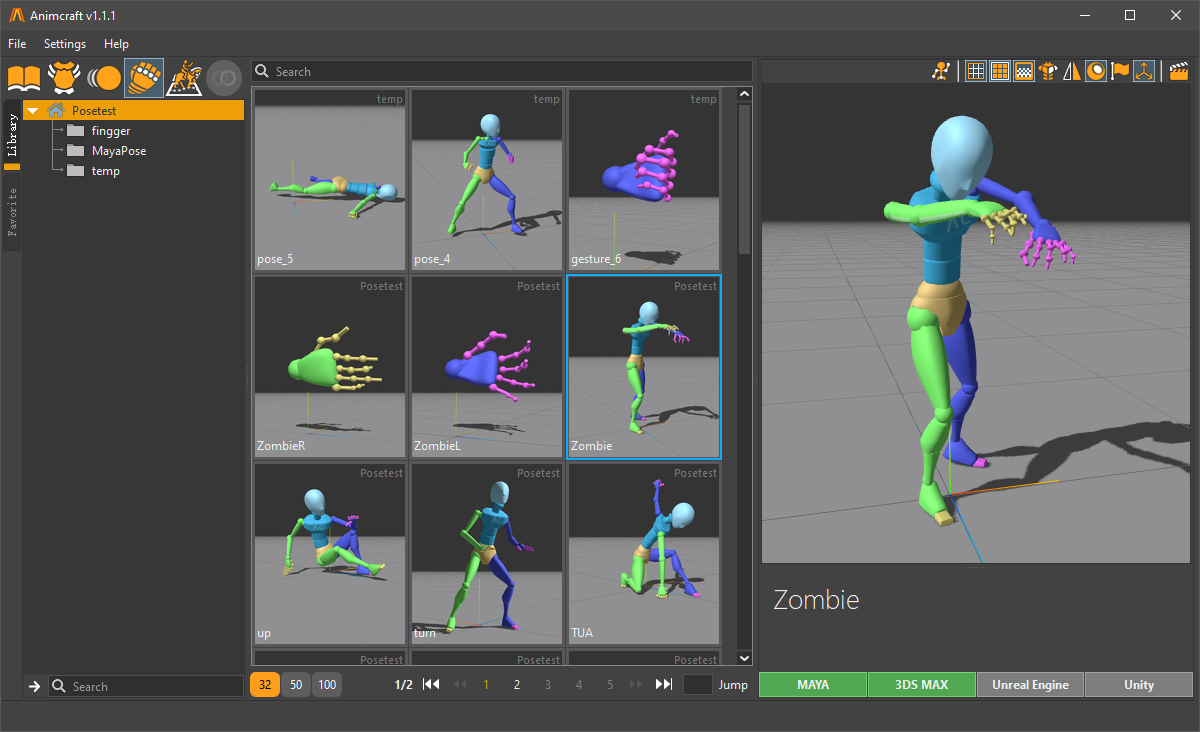1200x732 pixels.
Task: Select the pose_5 thumbnail
Action: pos(330,180)
